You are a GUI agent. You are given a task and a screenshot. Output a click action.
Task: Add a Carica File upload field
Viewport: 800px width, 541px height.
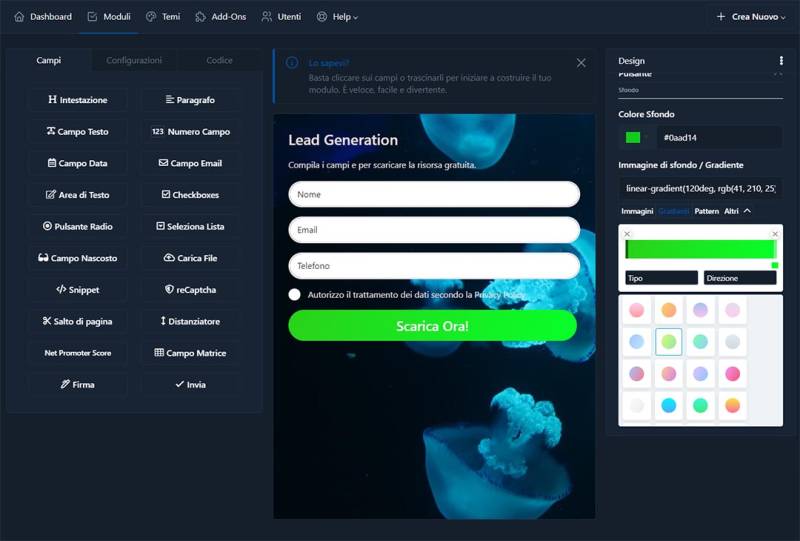point(190,258)
